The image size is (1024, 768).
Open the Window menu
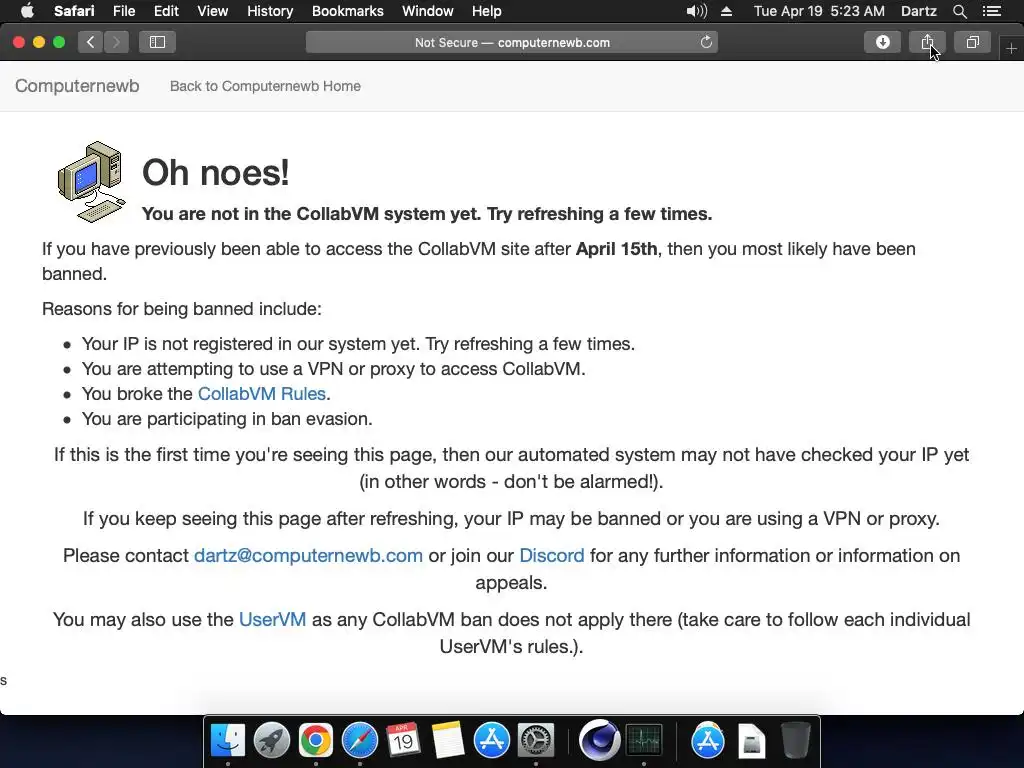[x=428, y=11]
